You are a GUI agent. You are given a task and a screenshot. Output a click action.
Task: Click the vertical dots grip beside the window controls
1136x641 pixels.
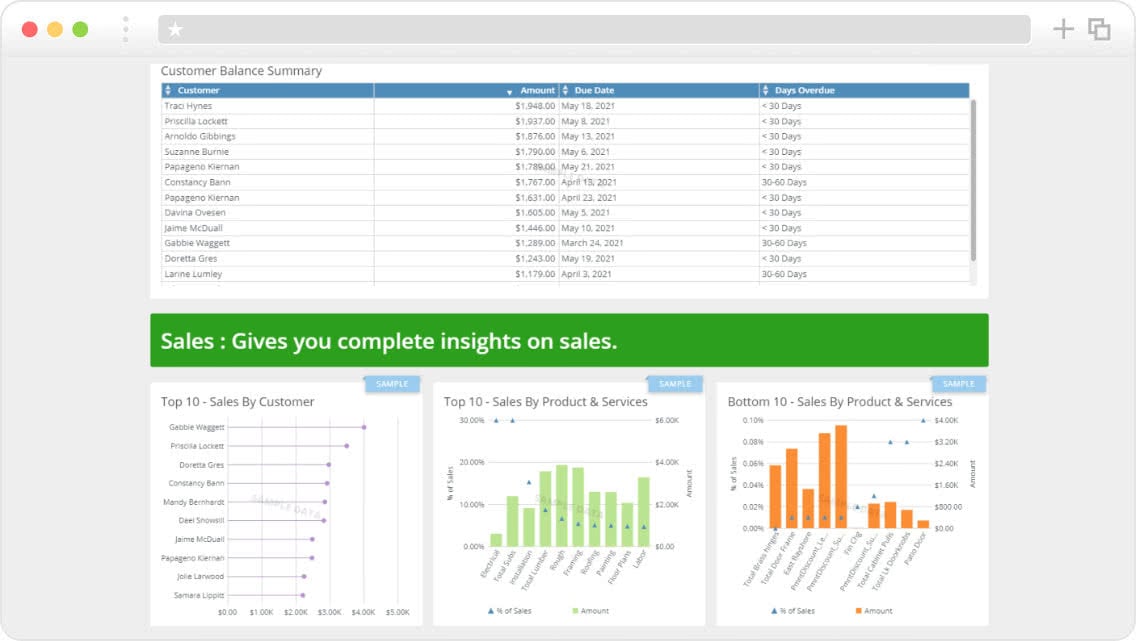coord(124,29)
